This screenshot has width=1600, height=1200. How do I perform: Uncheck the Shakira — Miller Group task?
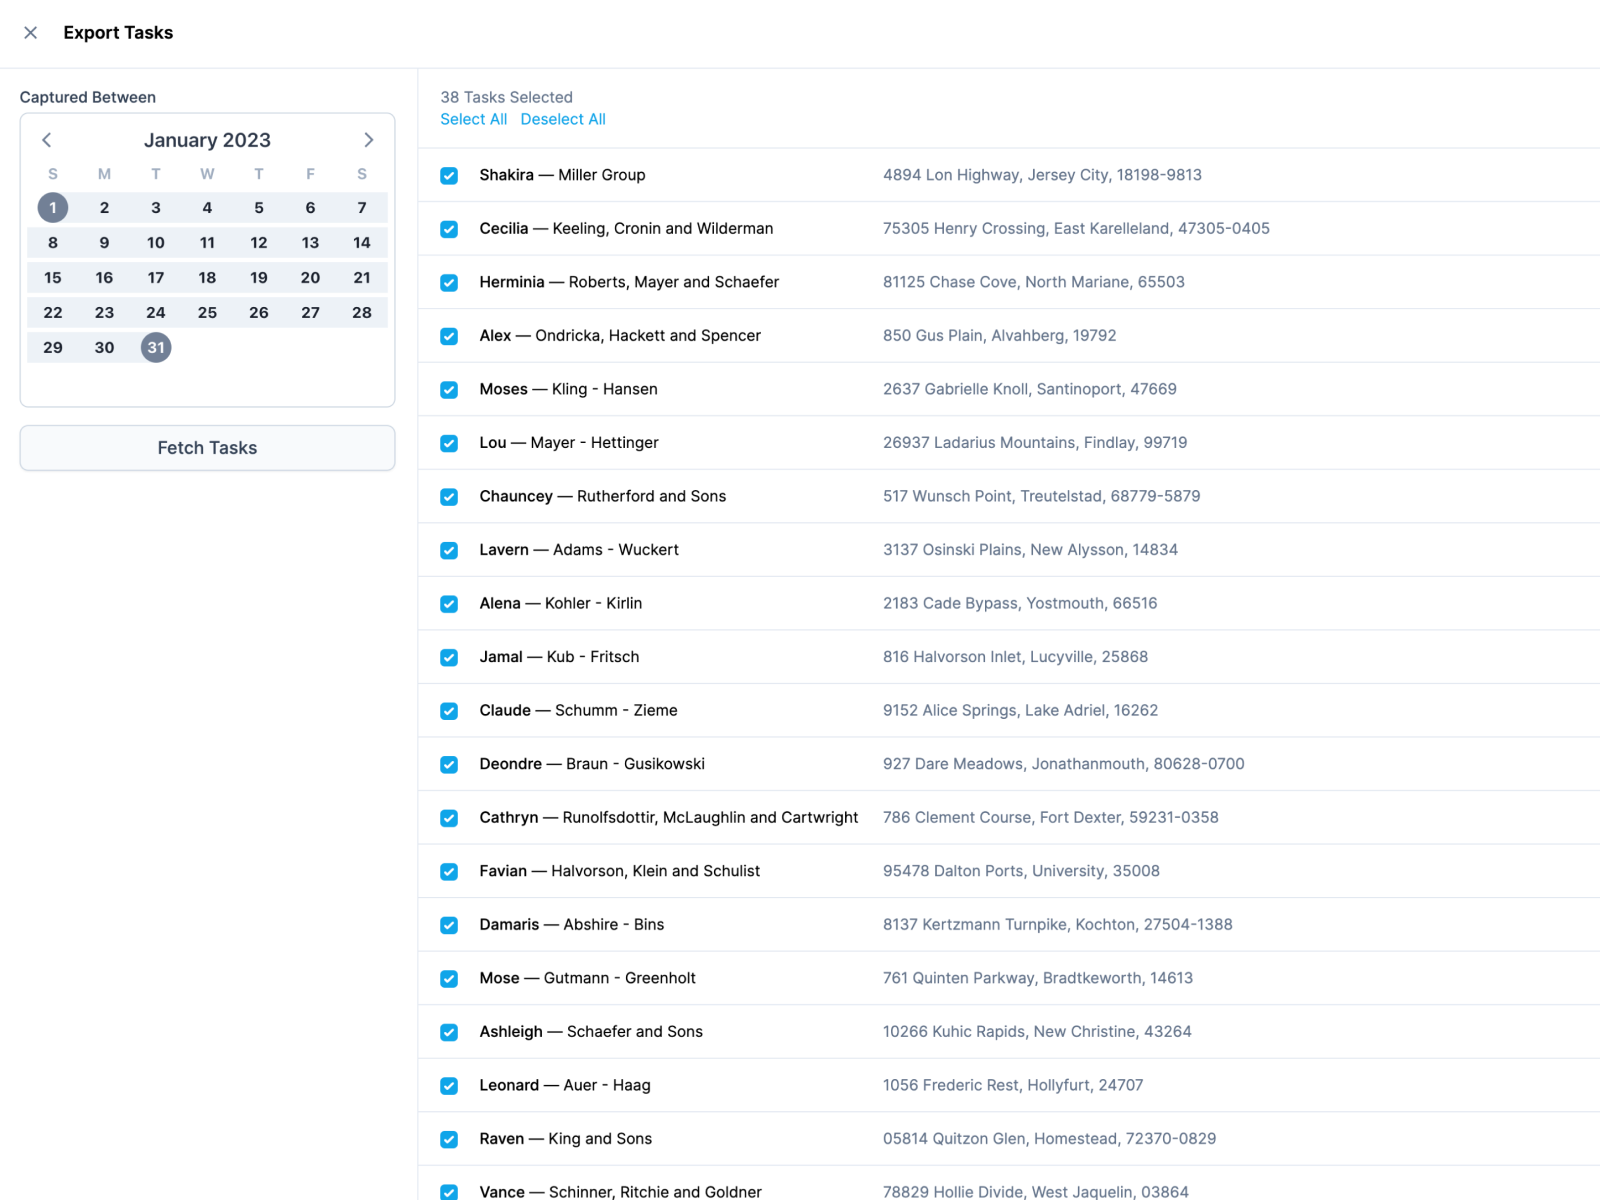[x=449, y=176]
